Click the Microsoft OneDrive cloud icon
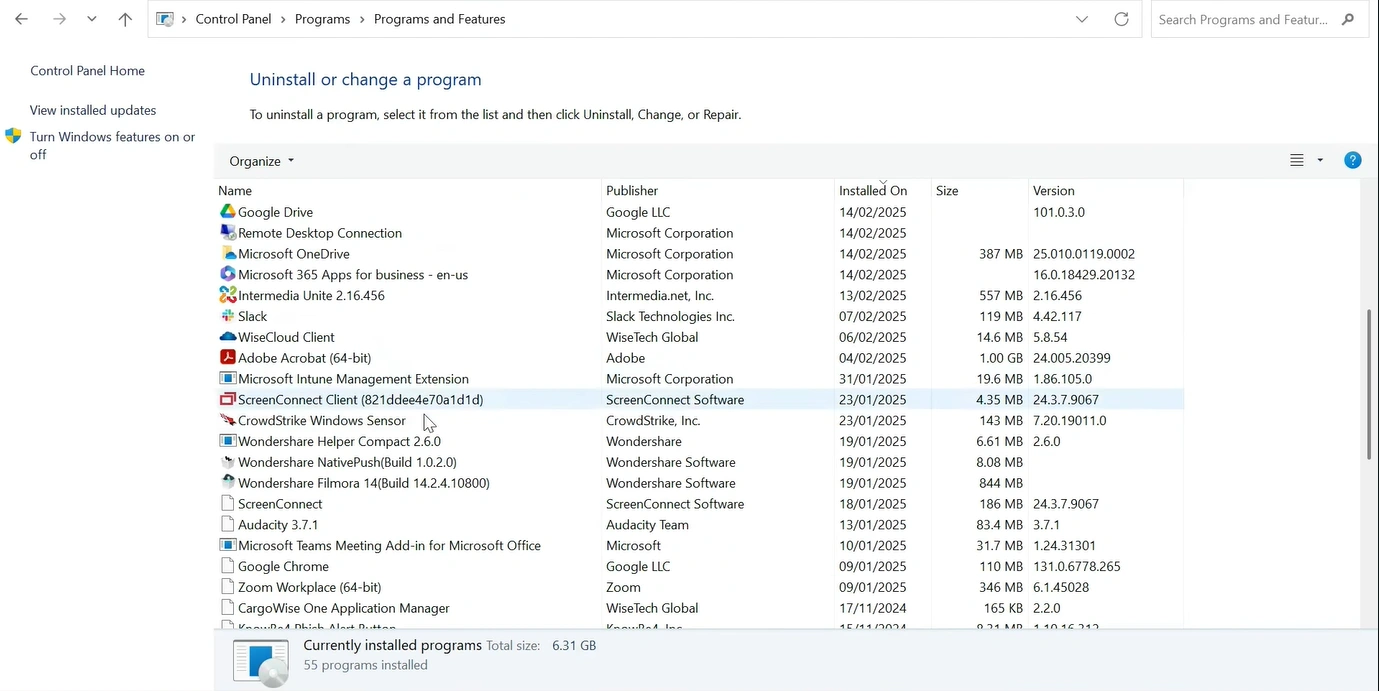 228,254
